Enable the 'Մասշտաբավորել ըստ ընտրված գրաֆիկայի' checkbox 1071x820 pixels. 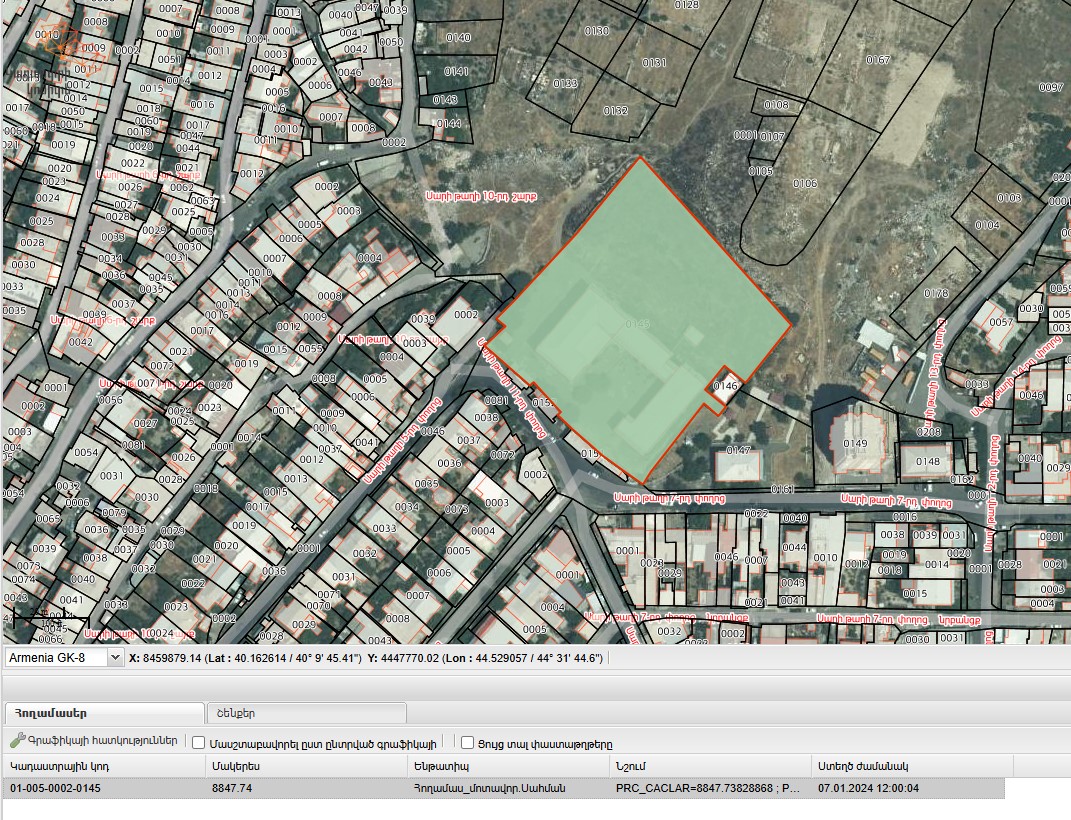tap(199, 743)
